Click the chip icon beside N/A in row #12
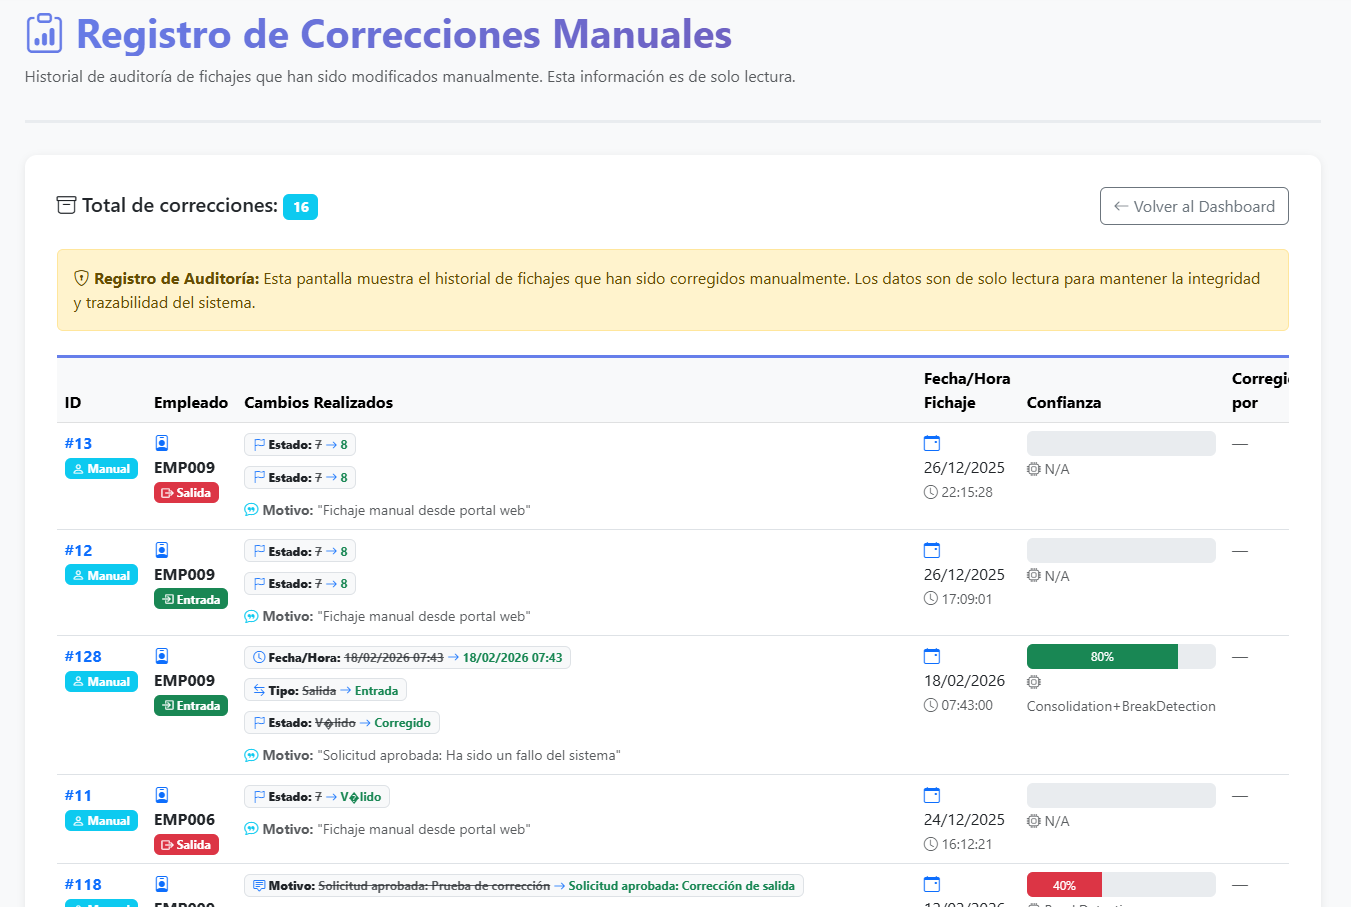Screen dimensions: 1351x907 (x=1034, y=576)
